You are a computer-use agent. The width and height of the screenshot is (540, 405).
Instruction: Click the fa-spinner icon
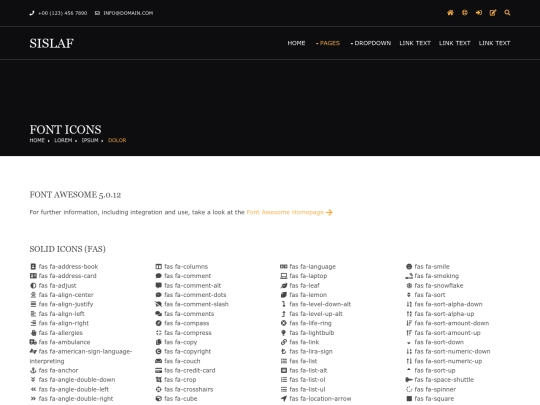coord(409,390)
